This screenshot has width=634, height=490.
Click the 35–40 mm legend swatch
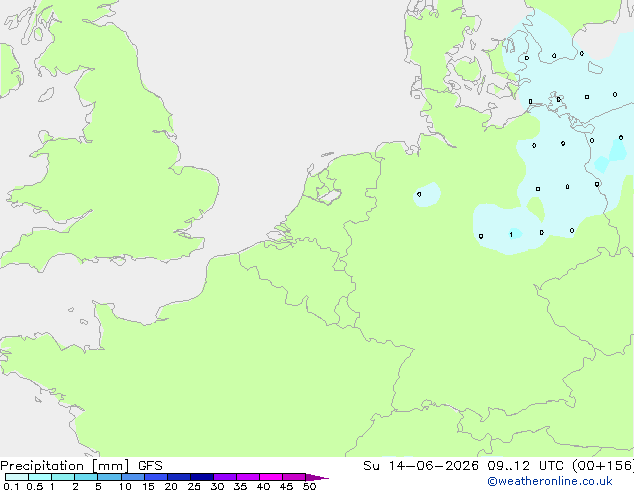[248, 477]
